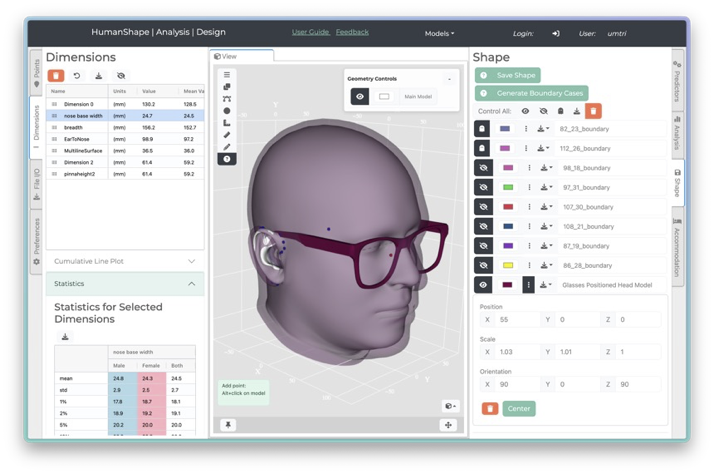
Task: Open the hamburger menu in the 3D view toolbar
Action: click(x=227, y=75)
